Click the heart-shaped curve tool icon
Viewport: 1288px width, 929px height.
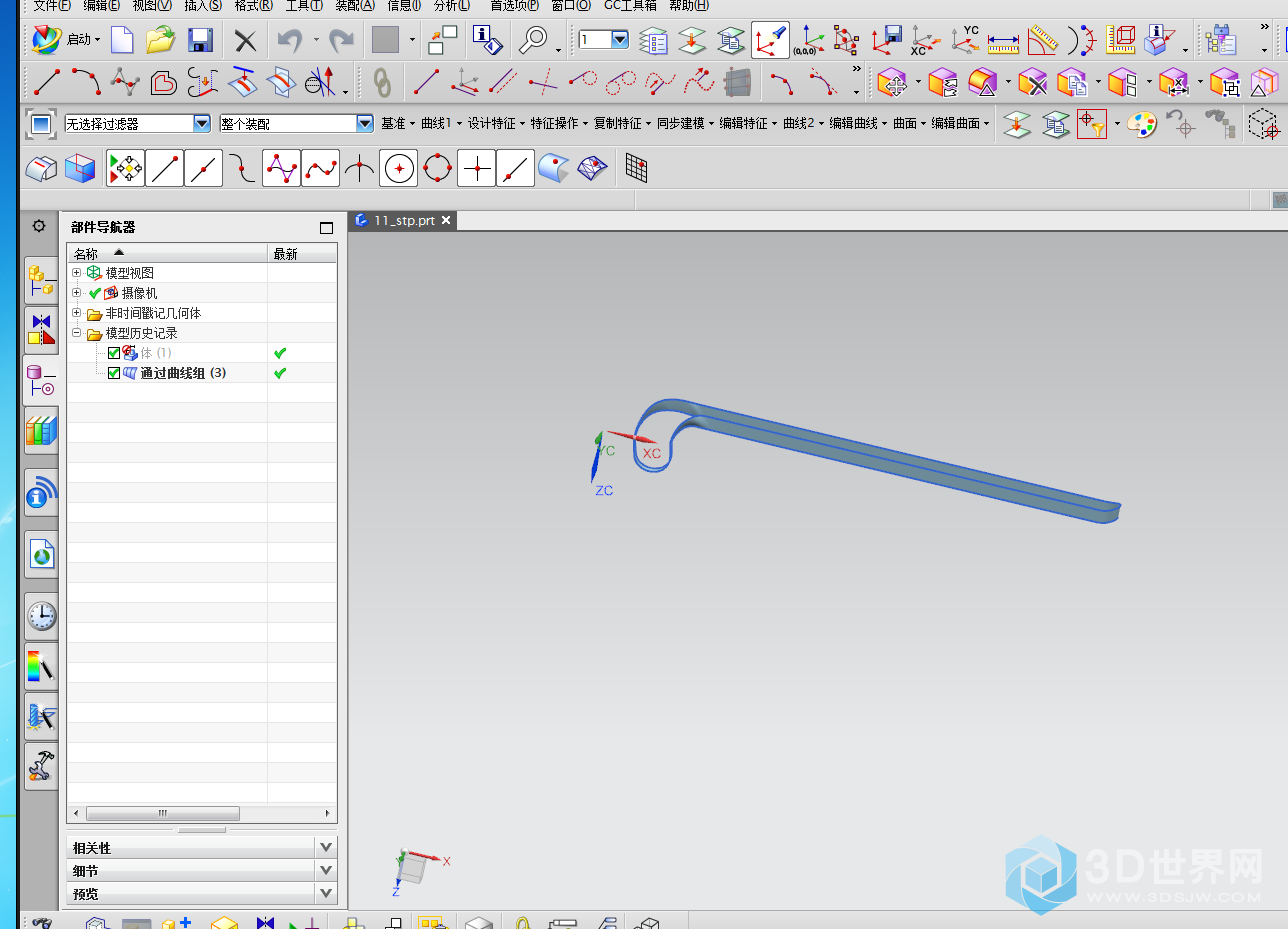[164, 82]
